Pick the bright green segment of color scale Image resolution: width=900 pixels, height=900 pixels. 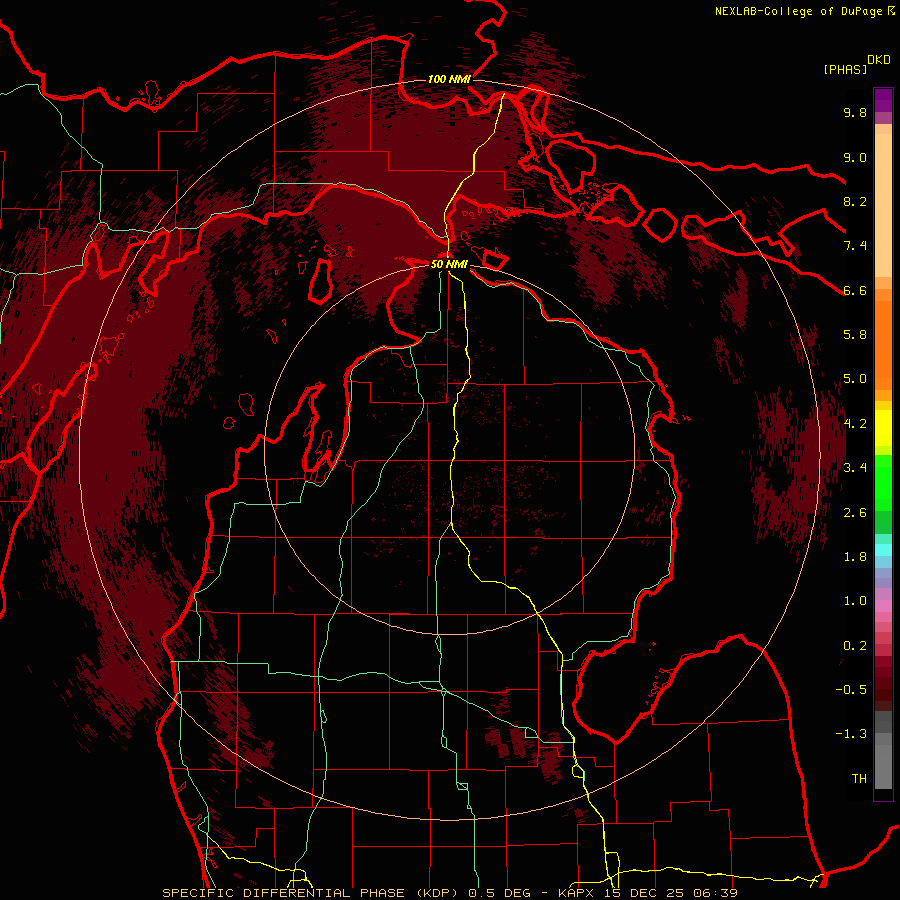coord(883,483)
